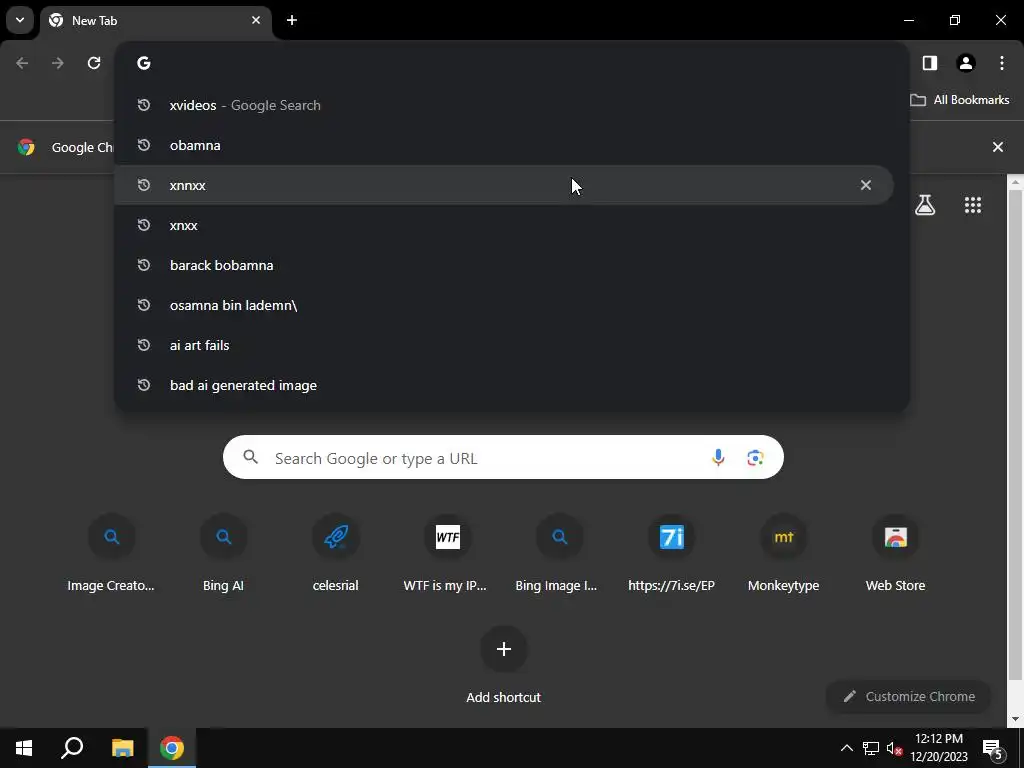Viewport: 1024px width, 768px height.
Task: Click the muted volume tray icon
Action: click(894, 748)
